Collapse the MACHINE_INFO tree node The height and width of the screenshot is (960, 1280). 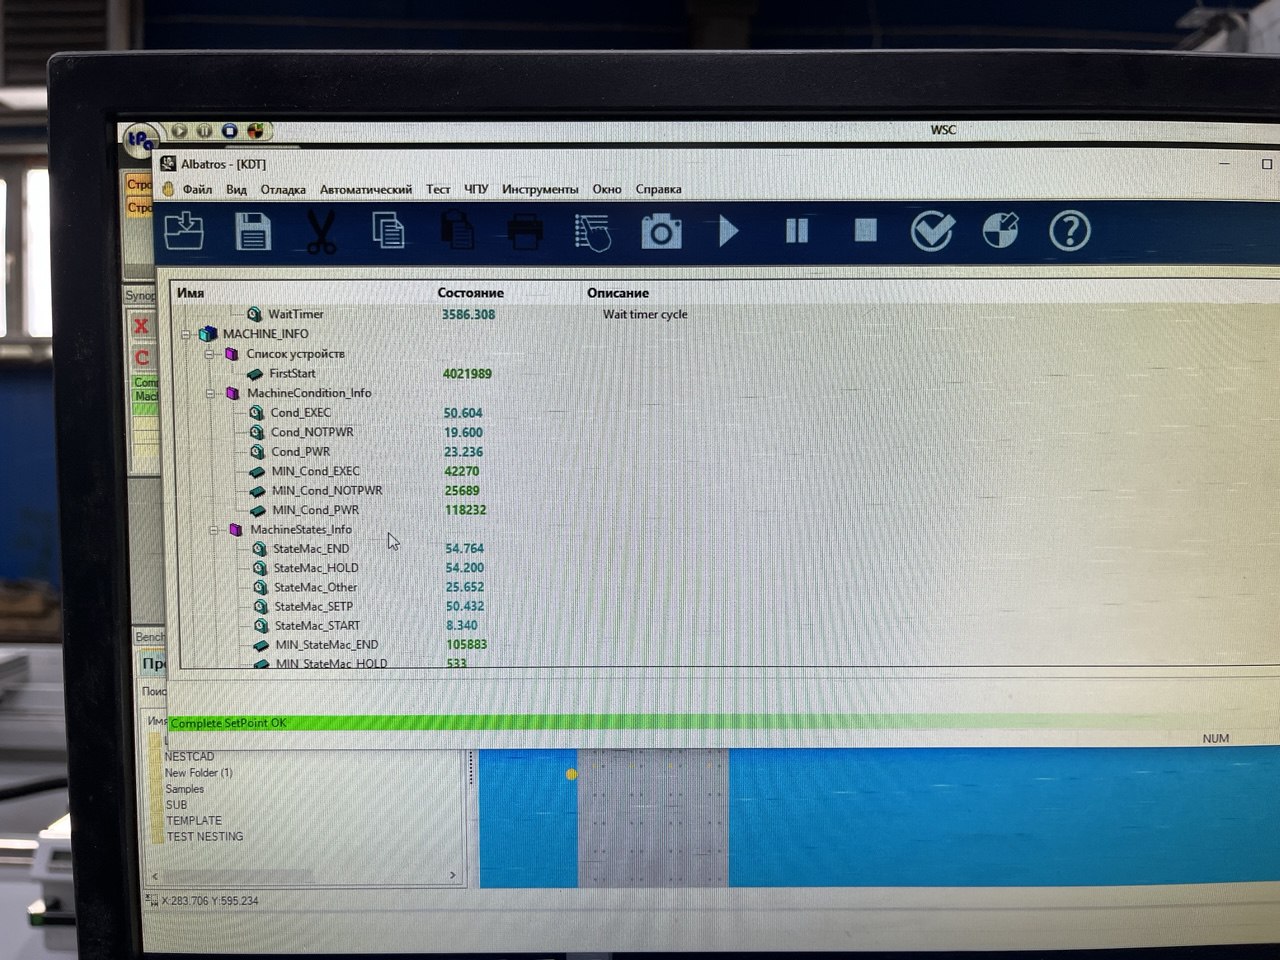point(186,334)
